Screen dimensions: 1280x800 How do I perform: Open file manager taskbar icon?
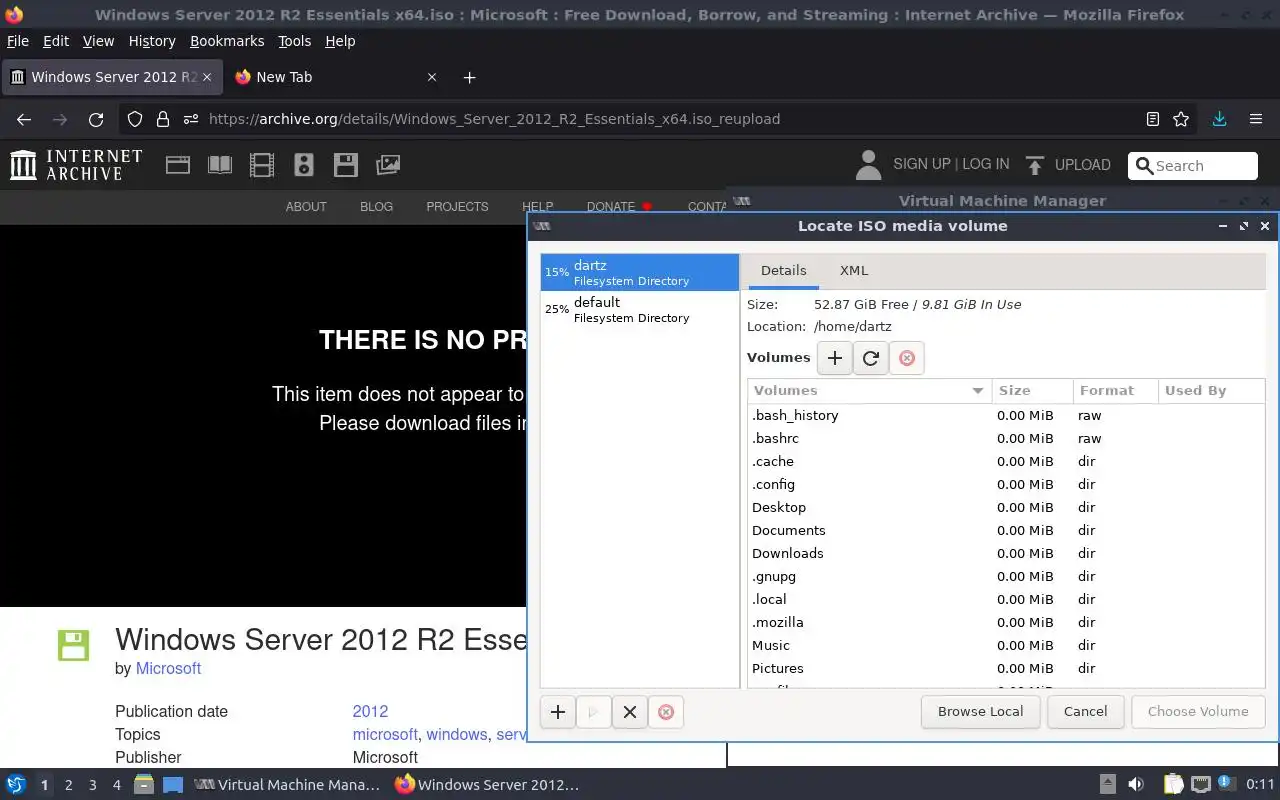click(143, 785)
